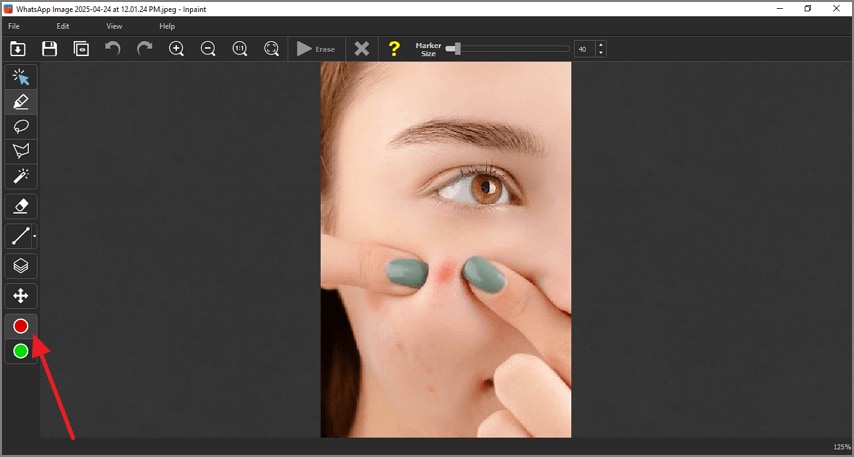Open help via yellow question mark
Image resolution: width=854 pixels, height=457 pixels.
(x=394, y=49)
